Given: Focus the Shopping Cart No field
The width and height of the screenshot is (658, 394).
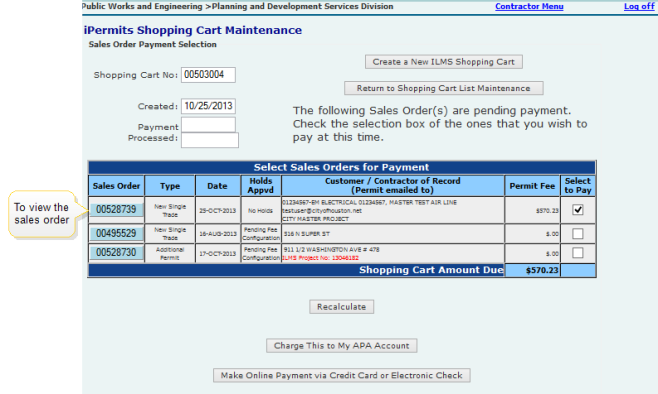Looking at the screenshot, I should [208, 75].
